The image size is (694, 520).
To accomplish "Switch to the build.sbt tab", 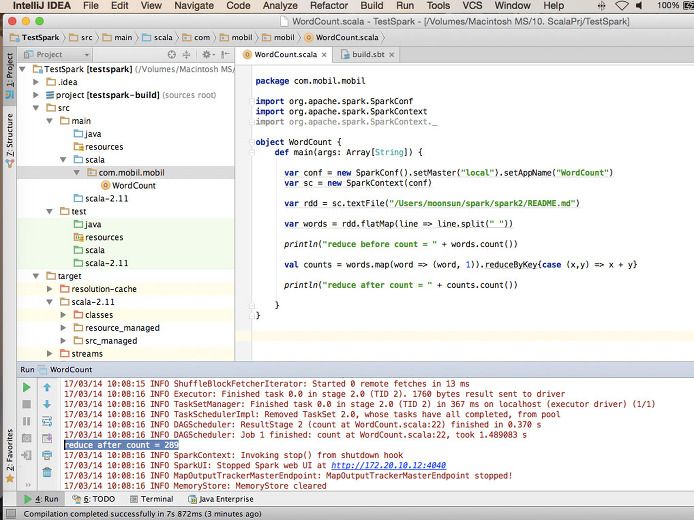I will tap(368, 54).
